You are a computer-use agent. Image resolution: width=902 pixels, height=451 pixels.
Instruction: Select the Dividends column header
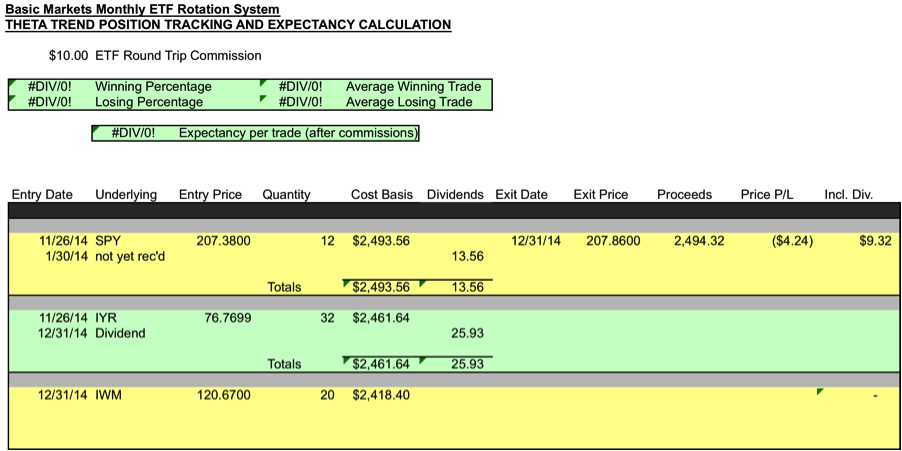455,194
